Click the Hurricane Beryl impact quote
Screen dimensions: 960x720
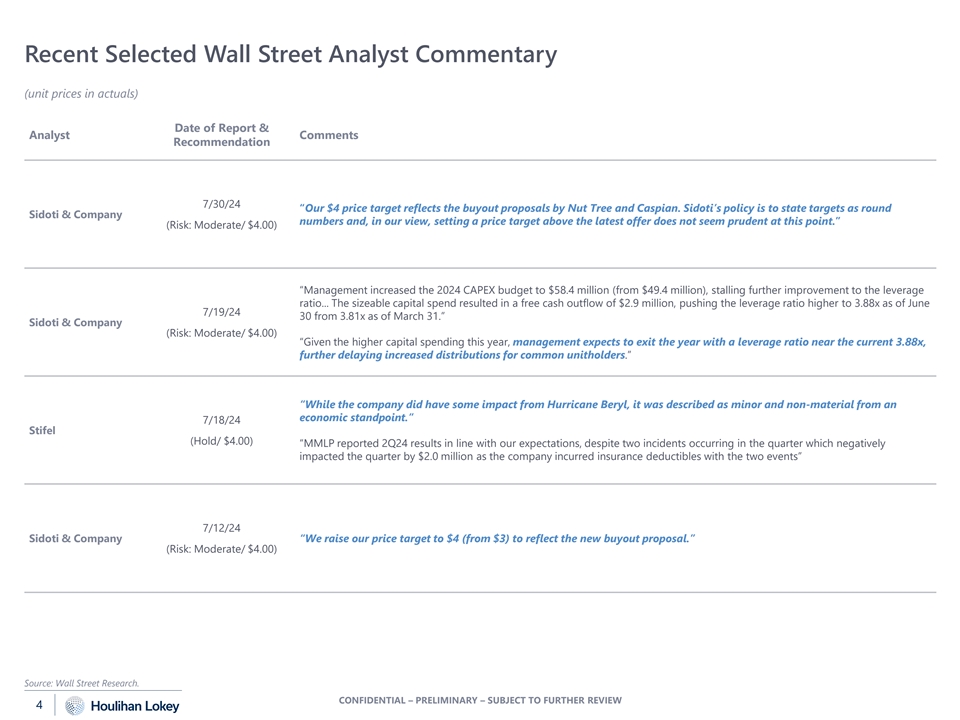click(x=597, y=410)
